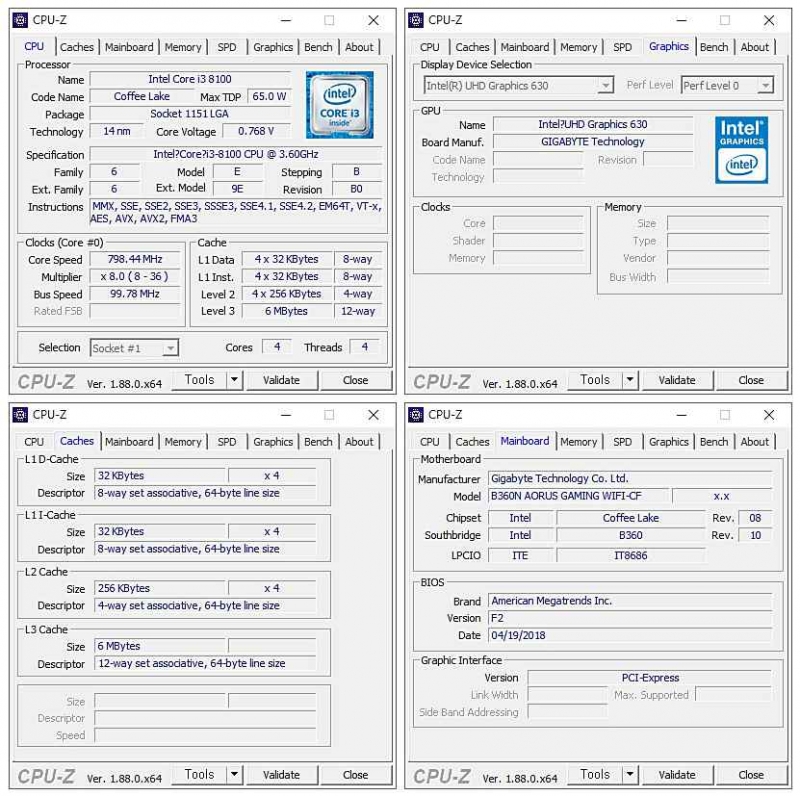Switch to the CPU tab in the Graphics window
Image resolution: width=800 pixels, height=796 pixels.
430,47
